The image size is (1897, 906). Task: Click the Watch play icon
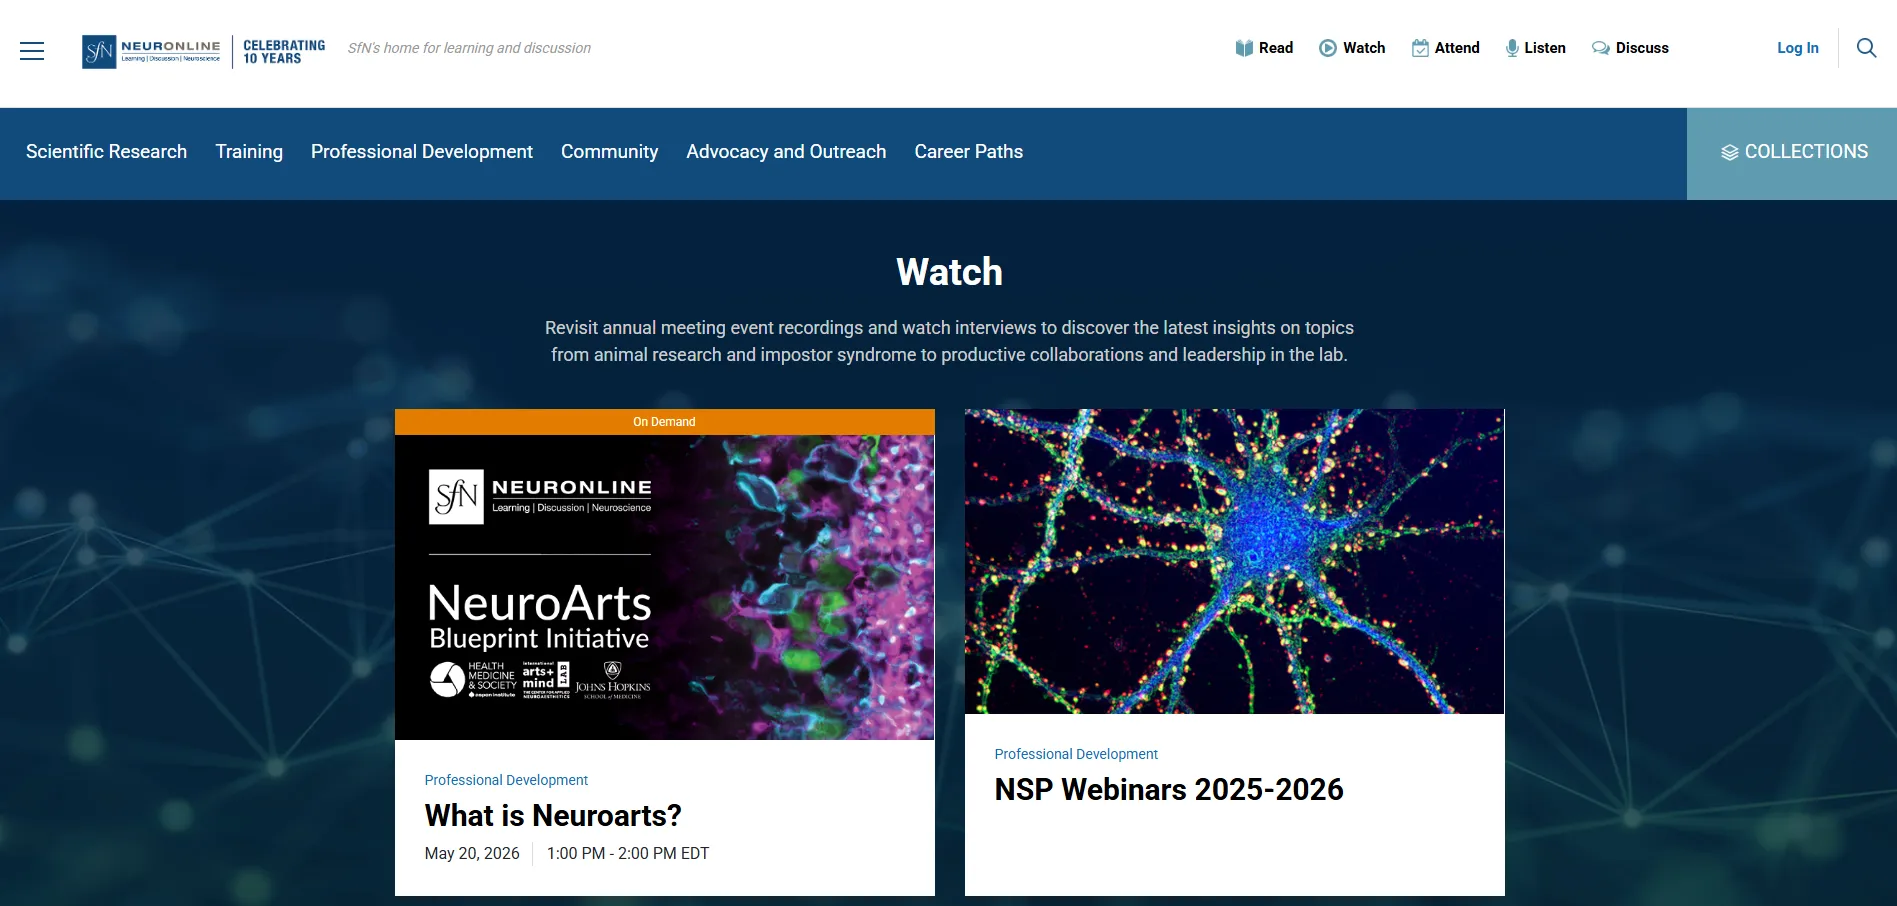click(1328, 48)
